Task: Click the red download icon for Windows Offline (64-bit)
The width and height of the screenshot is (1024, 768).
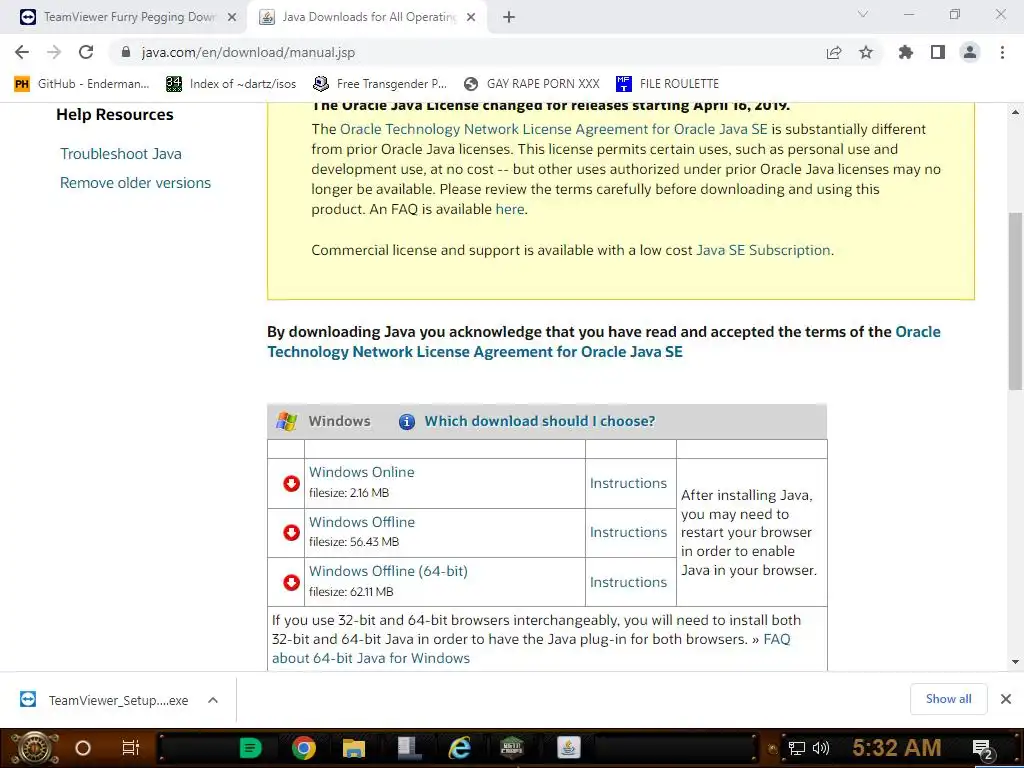Action: pyautogui.click(x=291, y=582)
